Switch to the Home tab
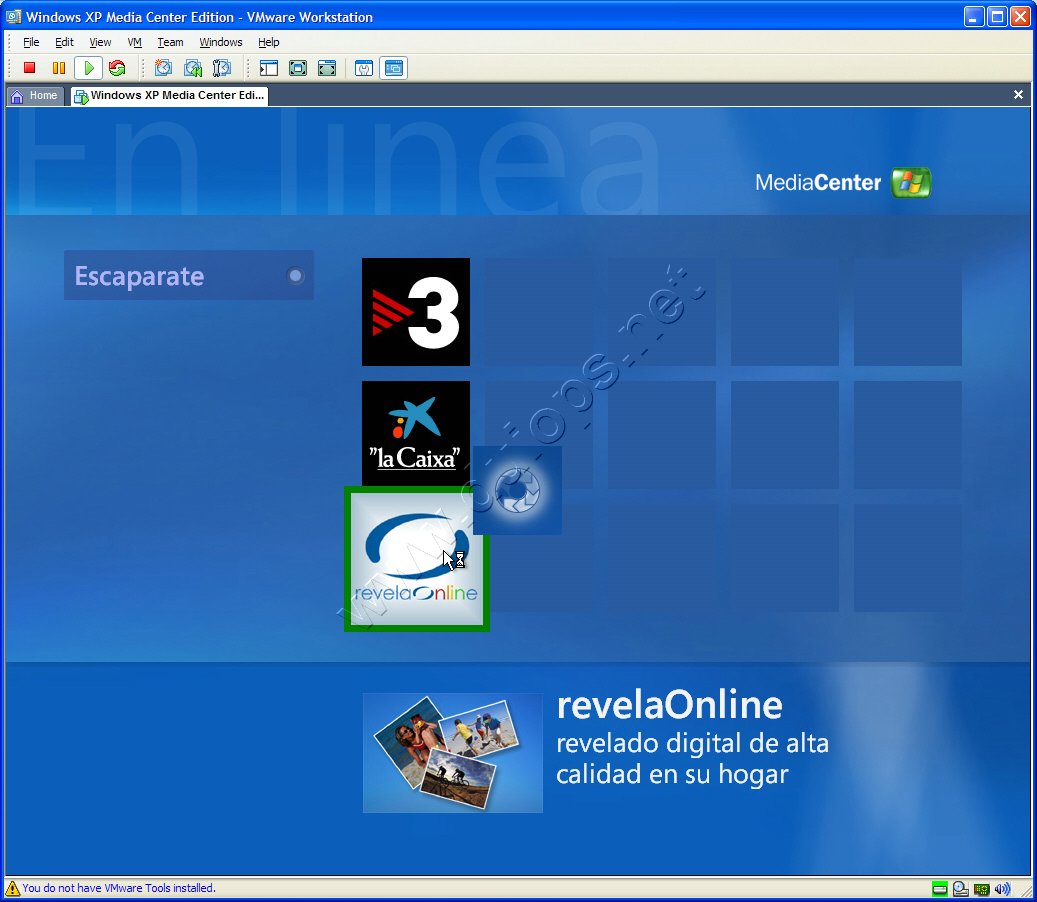 point(36,96)
